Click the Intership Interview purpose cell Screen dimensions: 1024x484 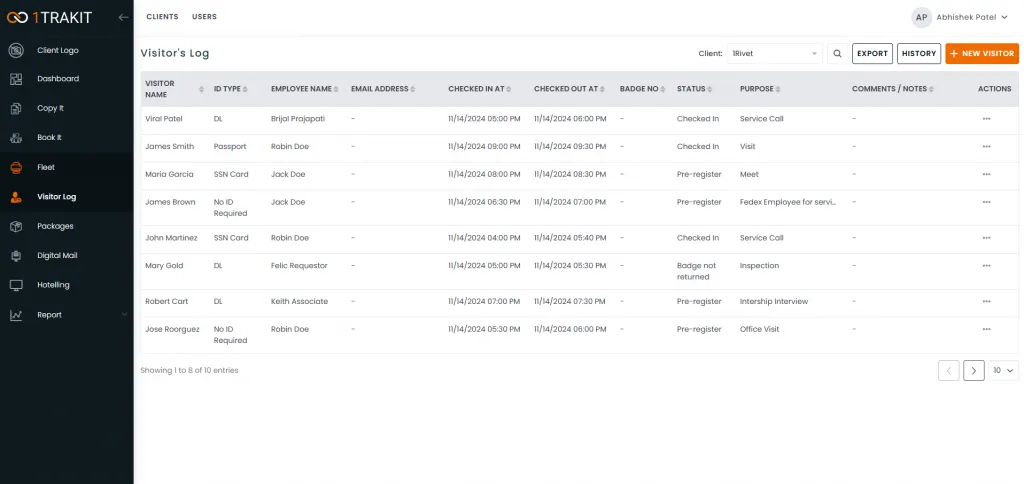pyautogui.click(x=774, y=301)
